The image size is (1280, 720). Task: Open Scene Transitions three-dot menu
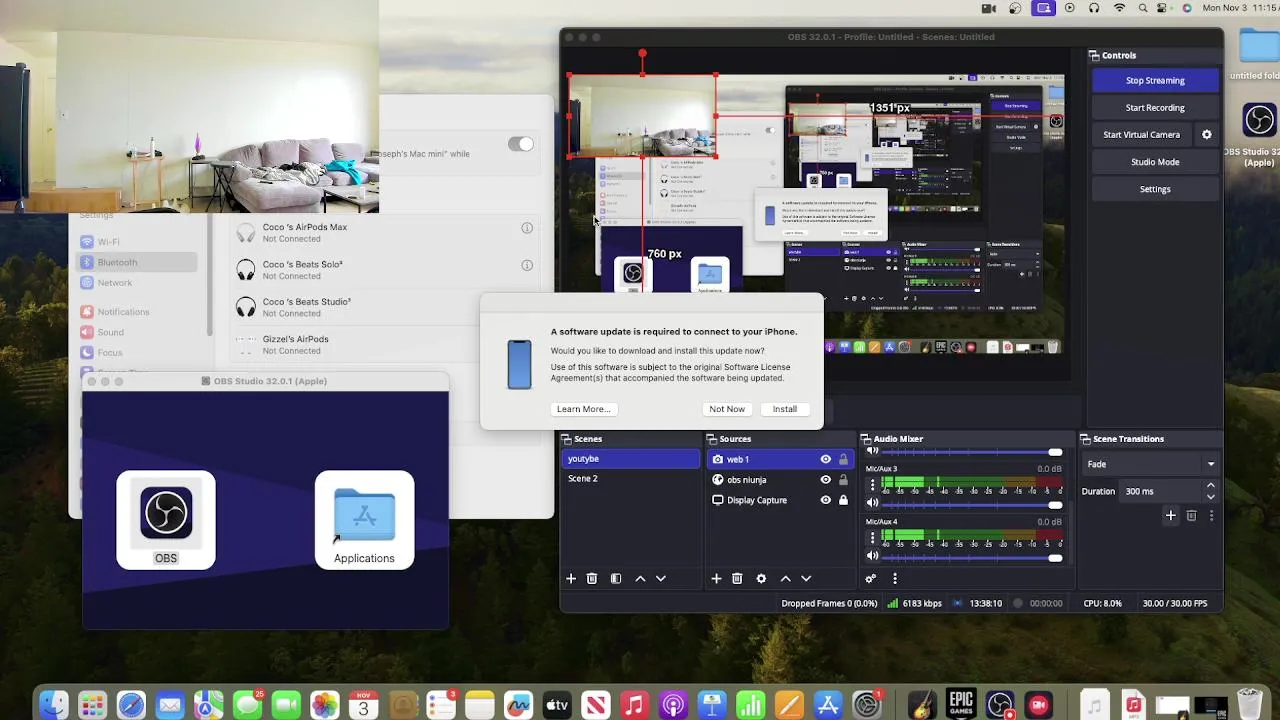click(1211, 515)
